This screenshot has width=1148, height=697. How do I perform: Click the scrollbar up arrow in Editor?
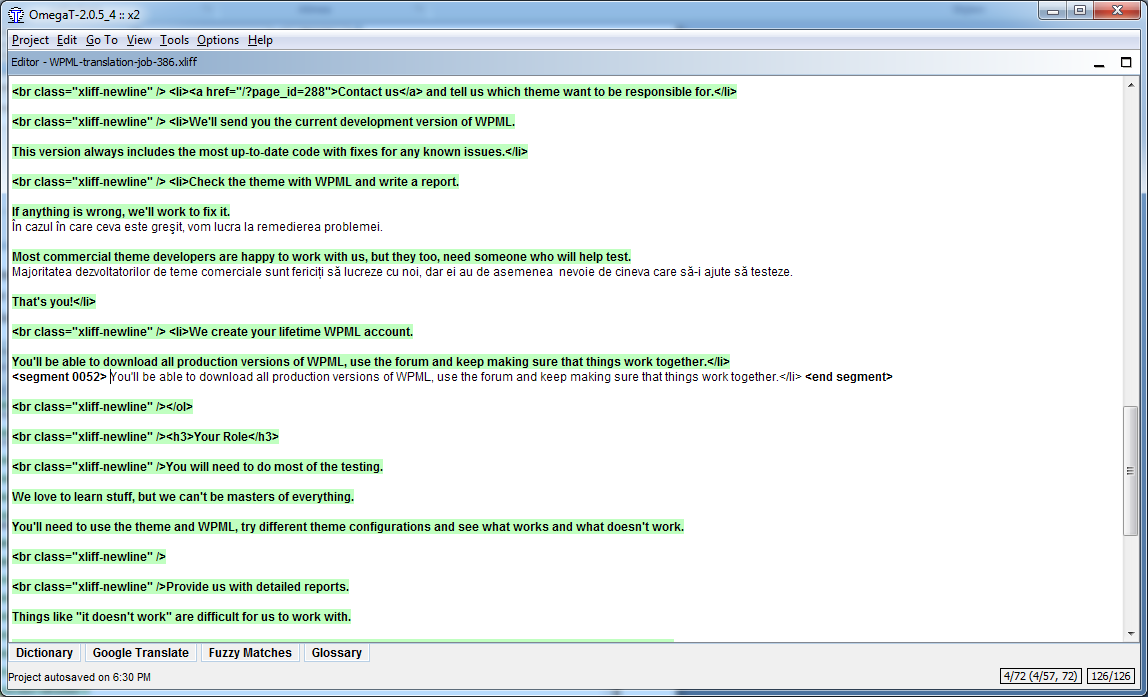tap(1131, 86)
